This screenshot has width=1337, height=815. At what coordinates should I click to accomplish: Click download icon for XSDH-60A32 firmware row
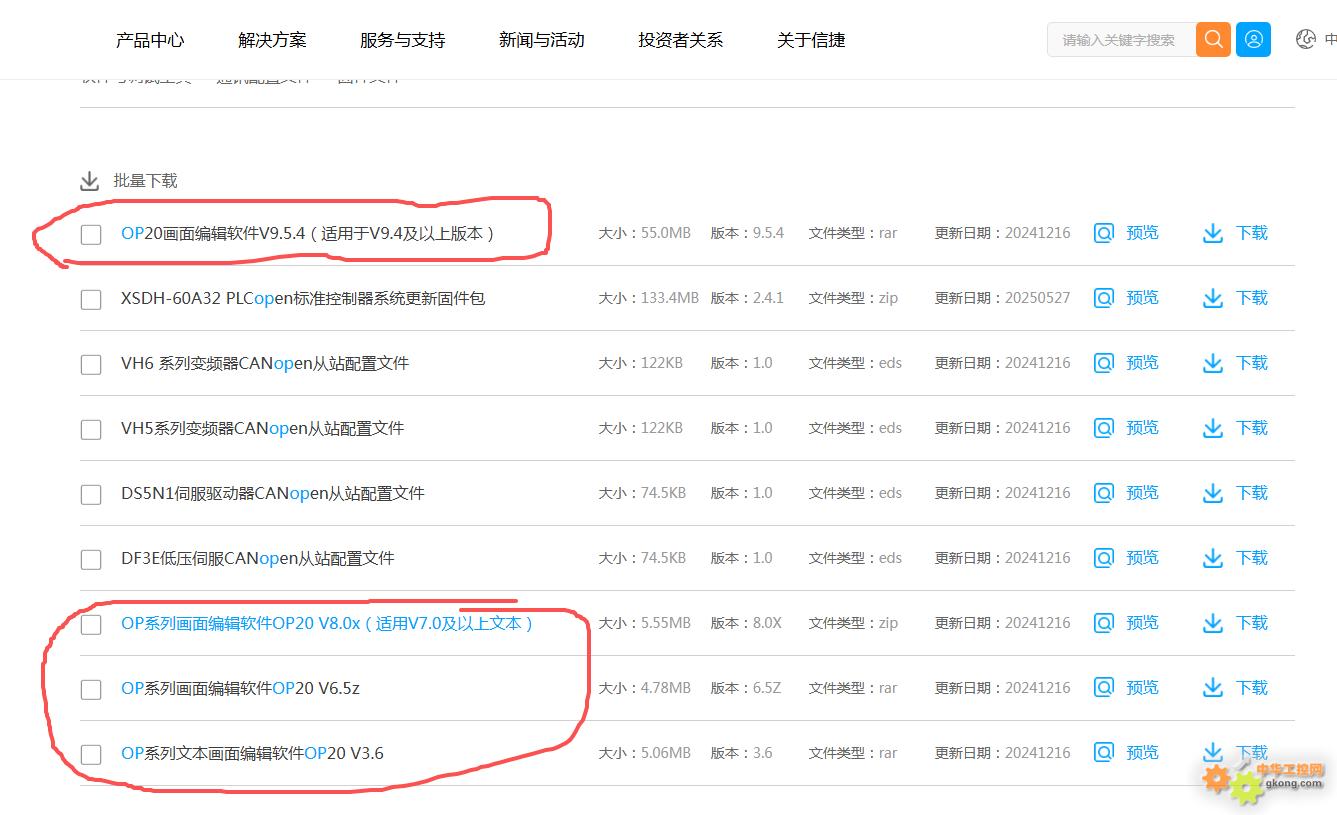click(1213, 298)
